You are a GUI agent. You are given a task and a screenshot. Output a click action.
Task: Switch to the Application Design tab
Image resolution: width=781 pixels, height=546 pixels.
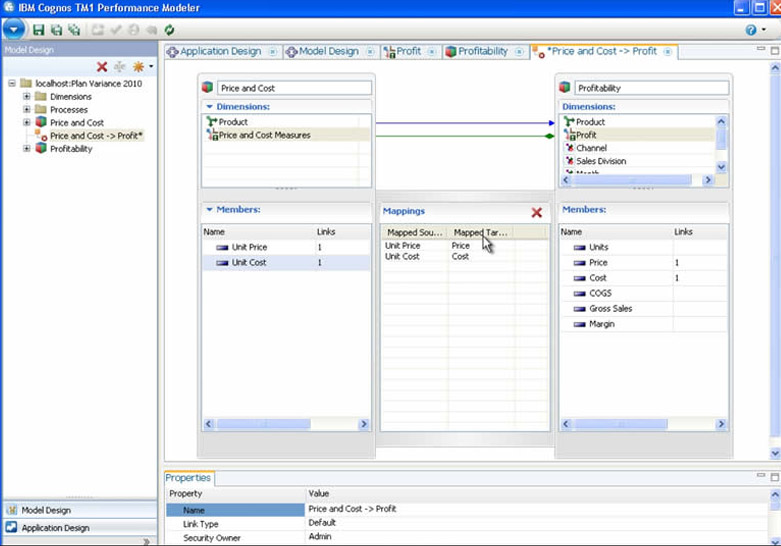point(221,51)
